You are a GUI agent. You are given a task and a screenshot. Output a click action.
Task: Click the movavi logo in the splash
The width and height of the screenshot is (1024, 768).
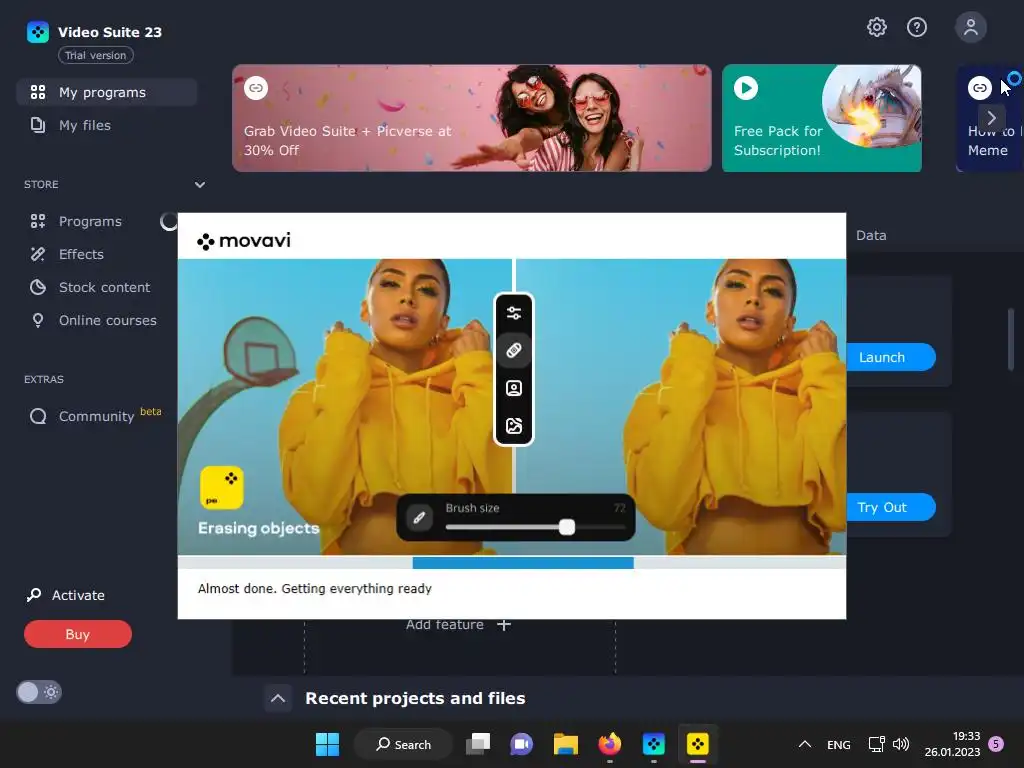(x=244, y=241)
